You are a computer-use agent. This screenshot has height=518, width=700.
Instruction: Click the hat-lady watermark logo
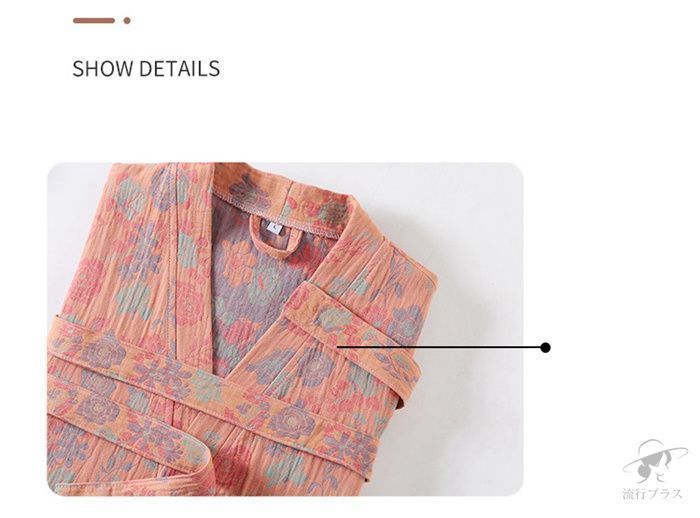tap(654, 461)
